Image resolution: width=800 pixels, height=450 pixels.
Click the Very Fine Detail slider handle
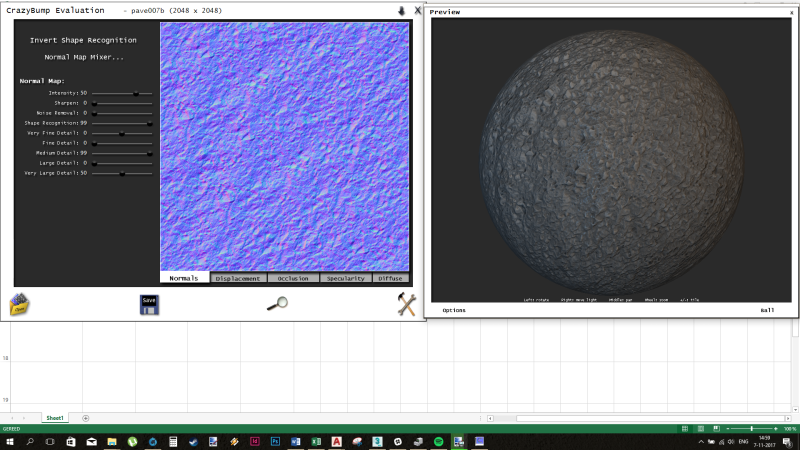pos(122,133)
